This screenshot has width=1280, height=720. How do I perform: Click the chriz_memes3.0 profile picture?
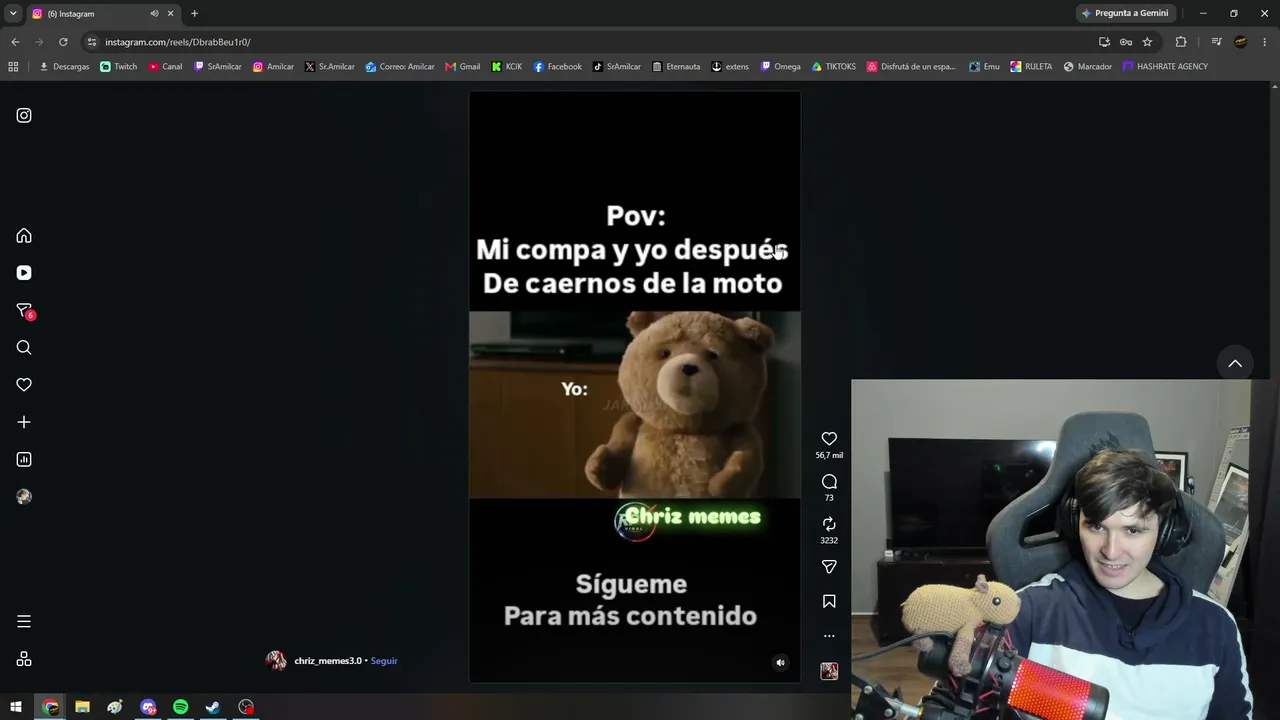(276, 661)
